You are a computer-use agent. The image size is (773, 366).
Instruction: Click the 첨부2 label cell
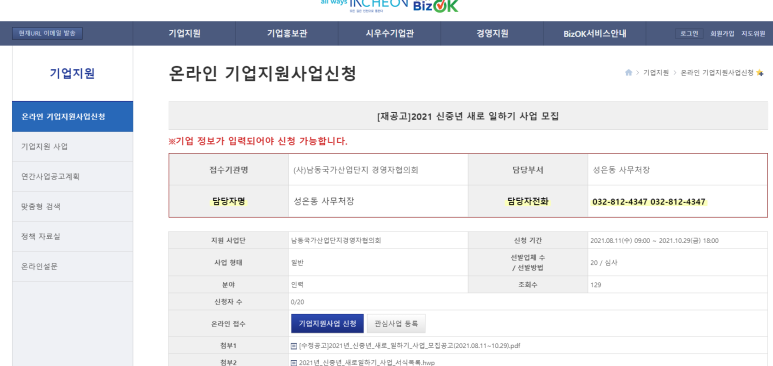pyautogui.click(x=229, y=361)
